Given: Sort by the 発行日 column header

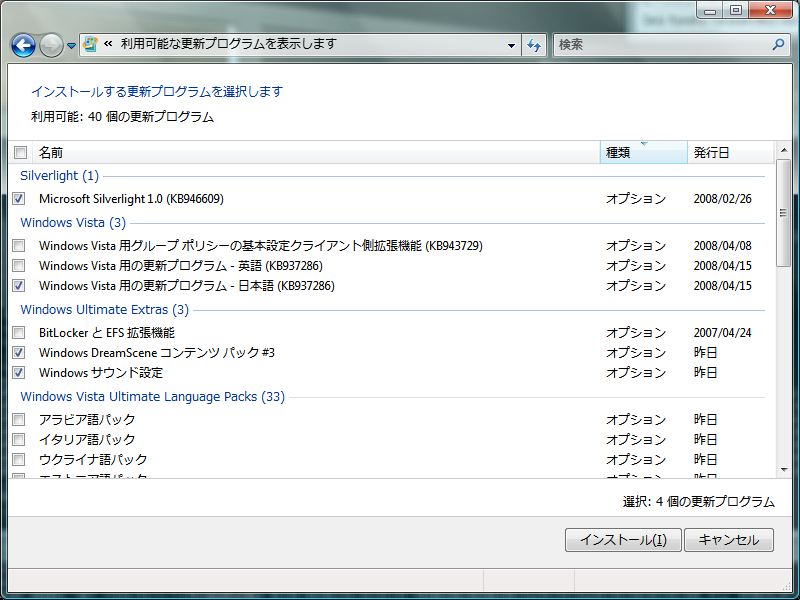Looking at the screenshot, I should (731, 152).
